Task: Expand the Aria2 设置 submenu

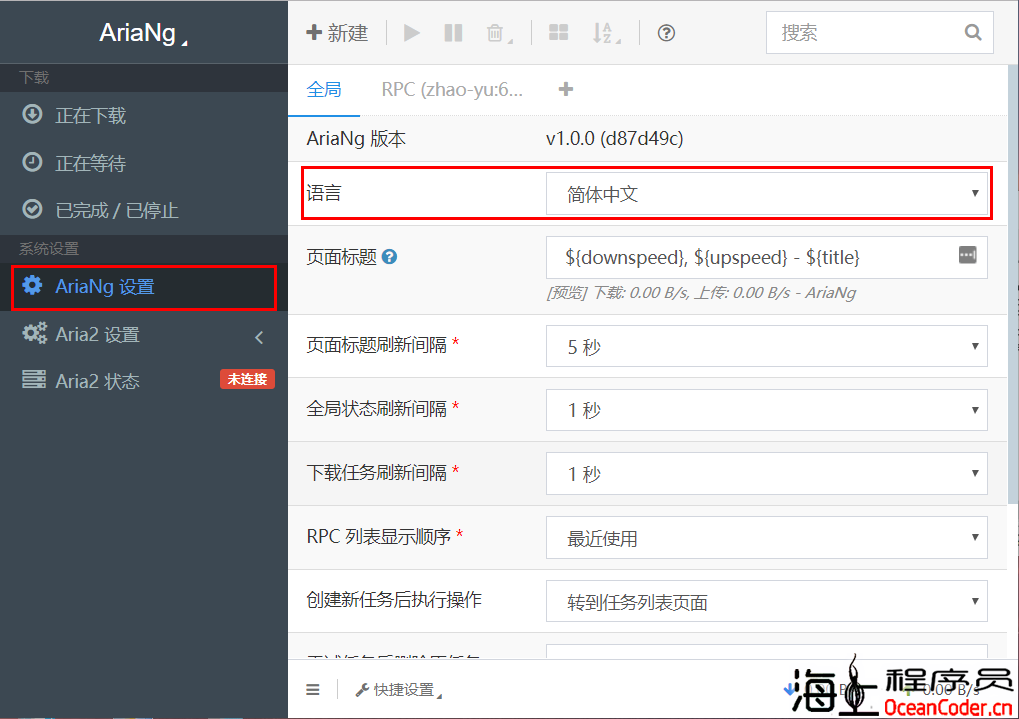Action: (143, 335)
